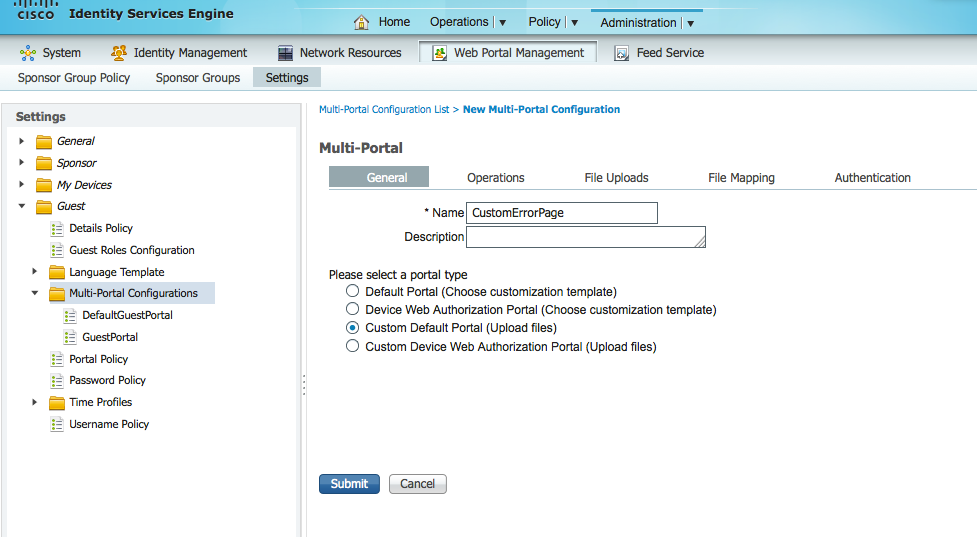Expand the My Devices tree node arrow
Image resolution: width=977 pixels, height=537 pixels.
tap(21, 184)
